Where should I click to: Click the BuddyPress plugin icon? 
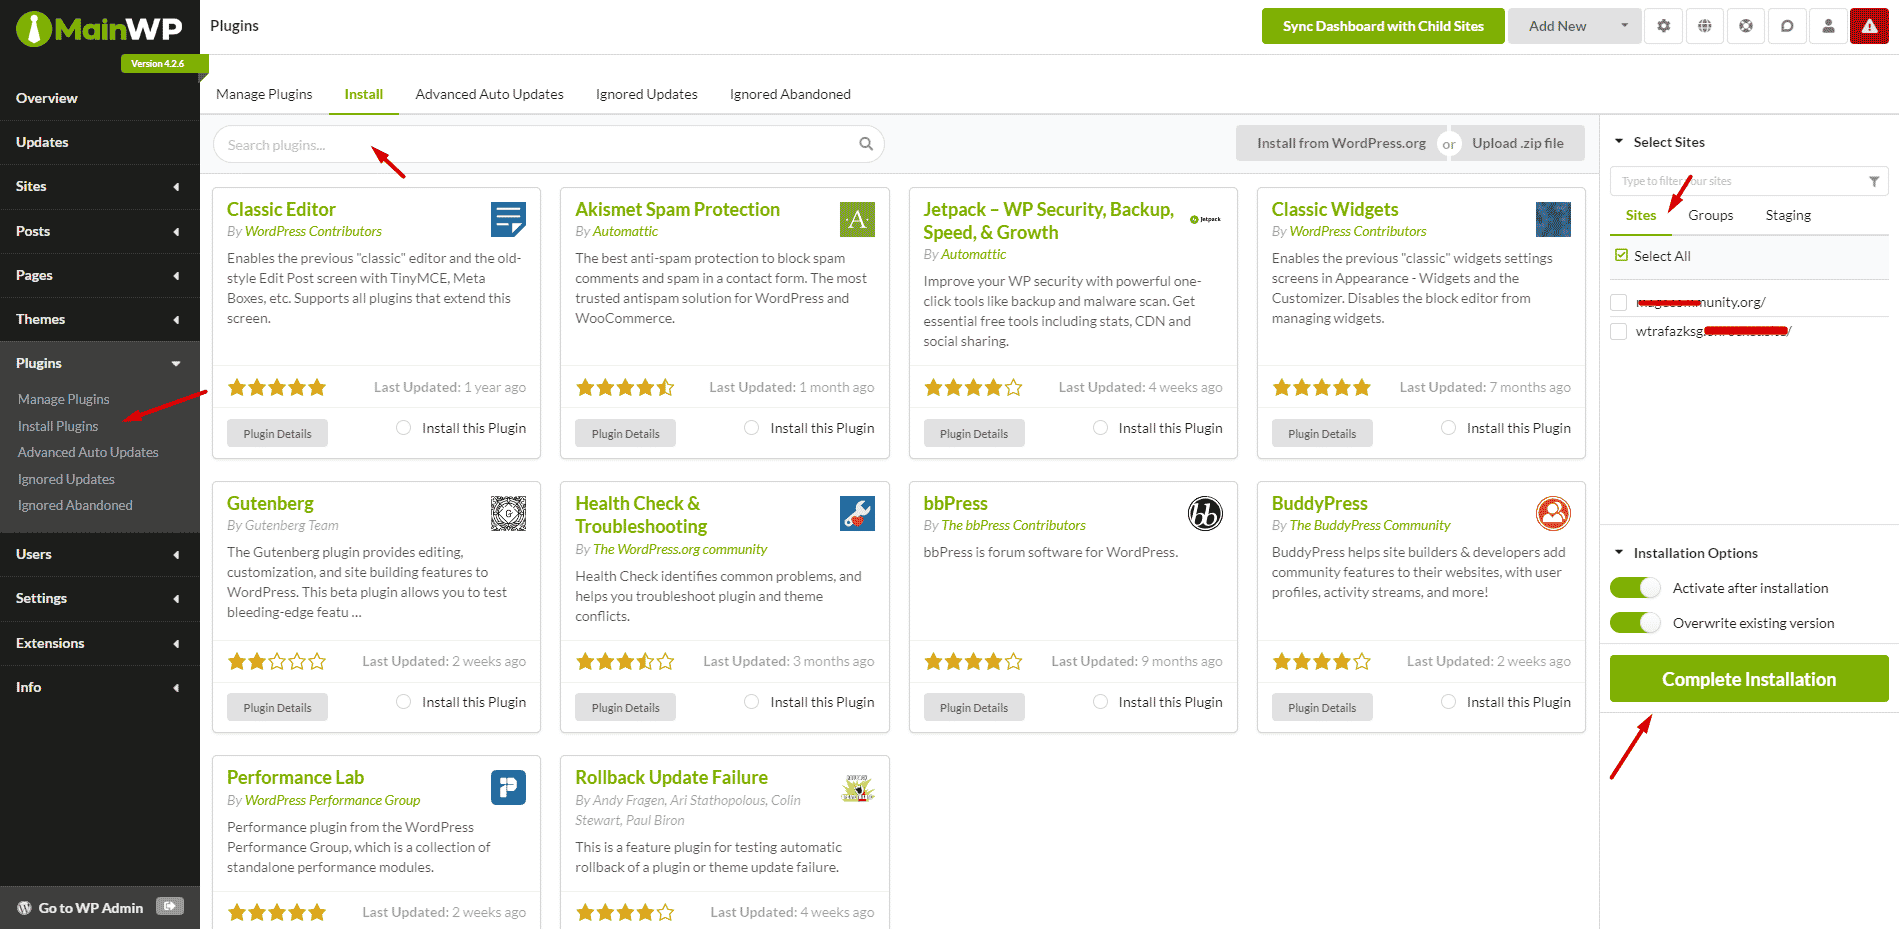point(1553,513)
